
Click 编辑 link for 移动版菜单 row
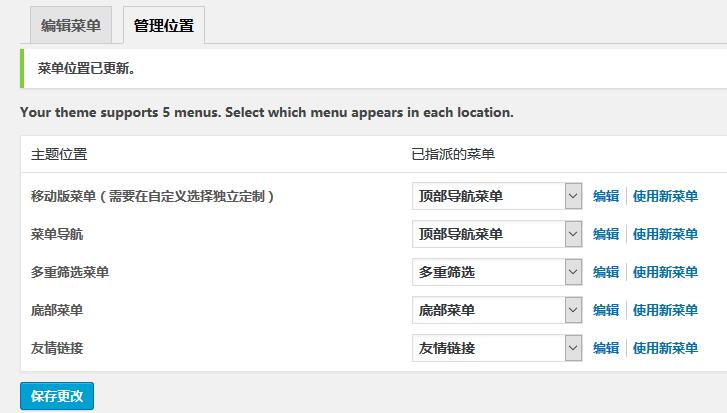tap(606, 196)
